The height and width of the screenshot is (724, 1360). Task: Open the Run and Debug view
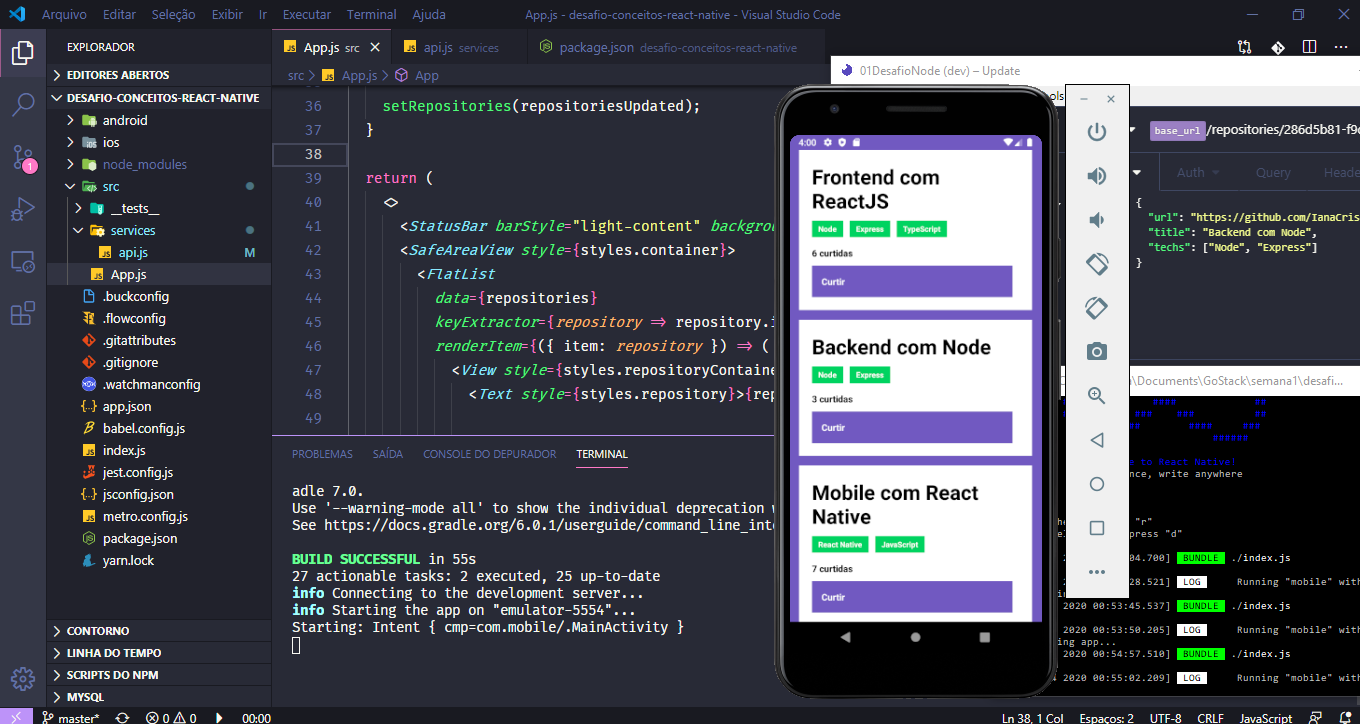click(x=23, y=210)
